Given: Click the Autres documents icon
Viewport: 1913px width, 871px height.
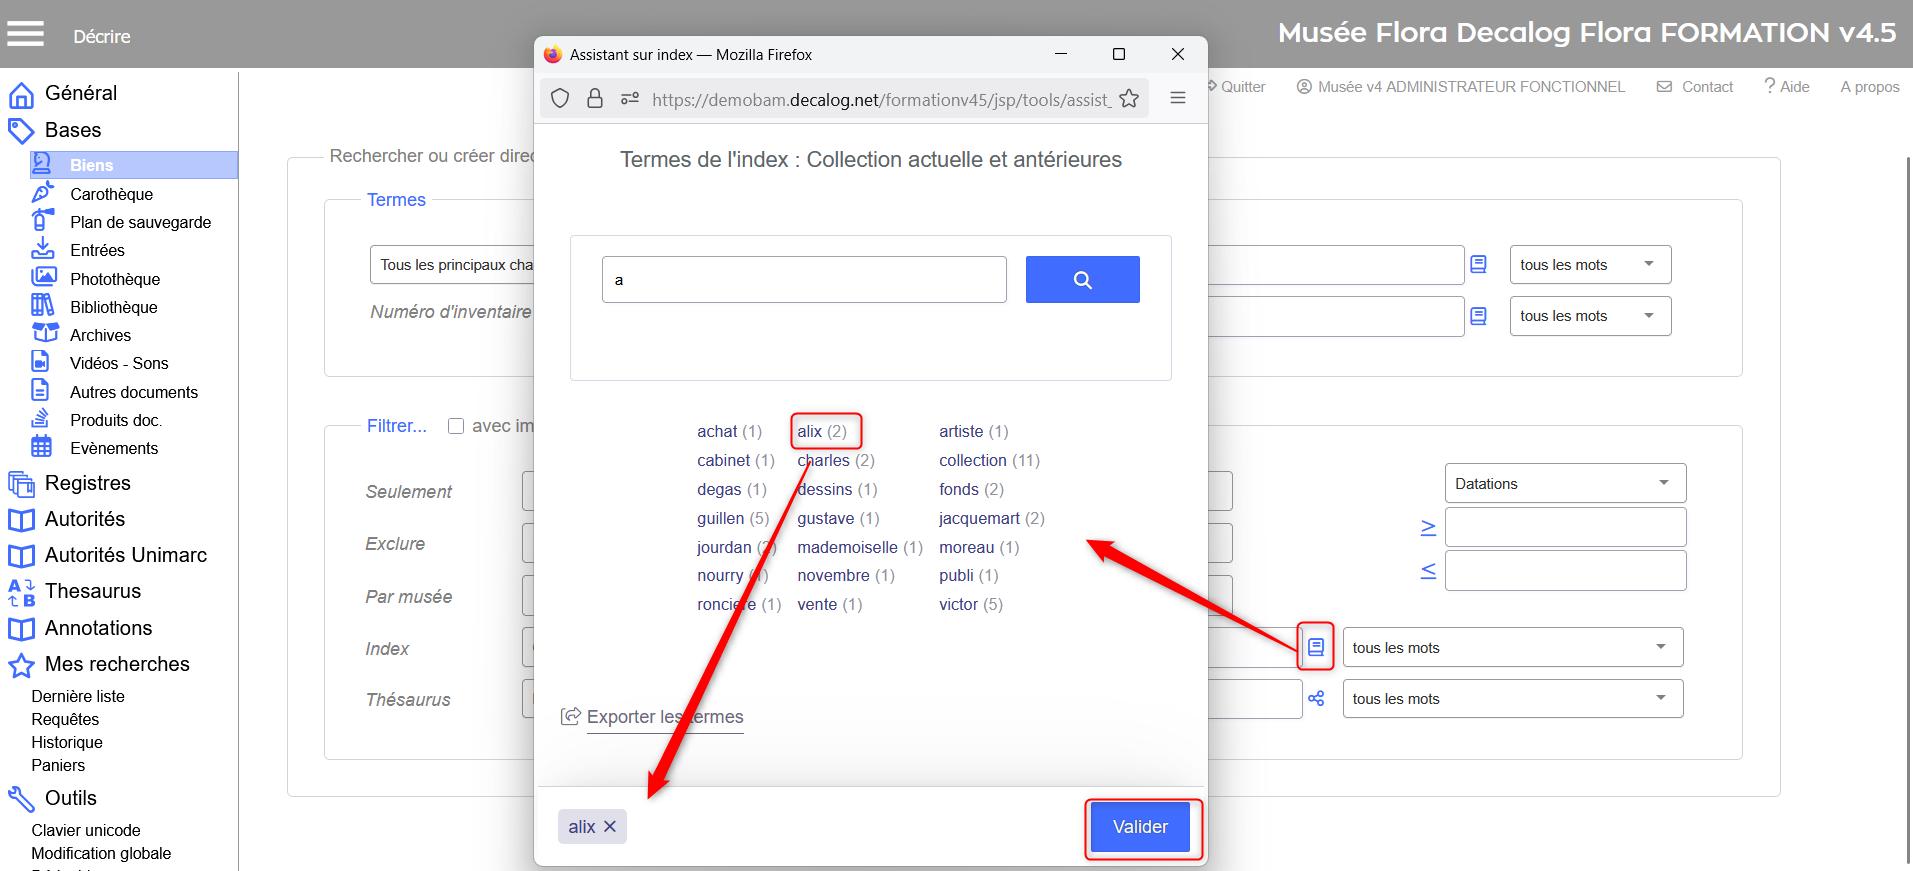Looking at the screenshot, I should tap(41, 390).
